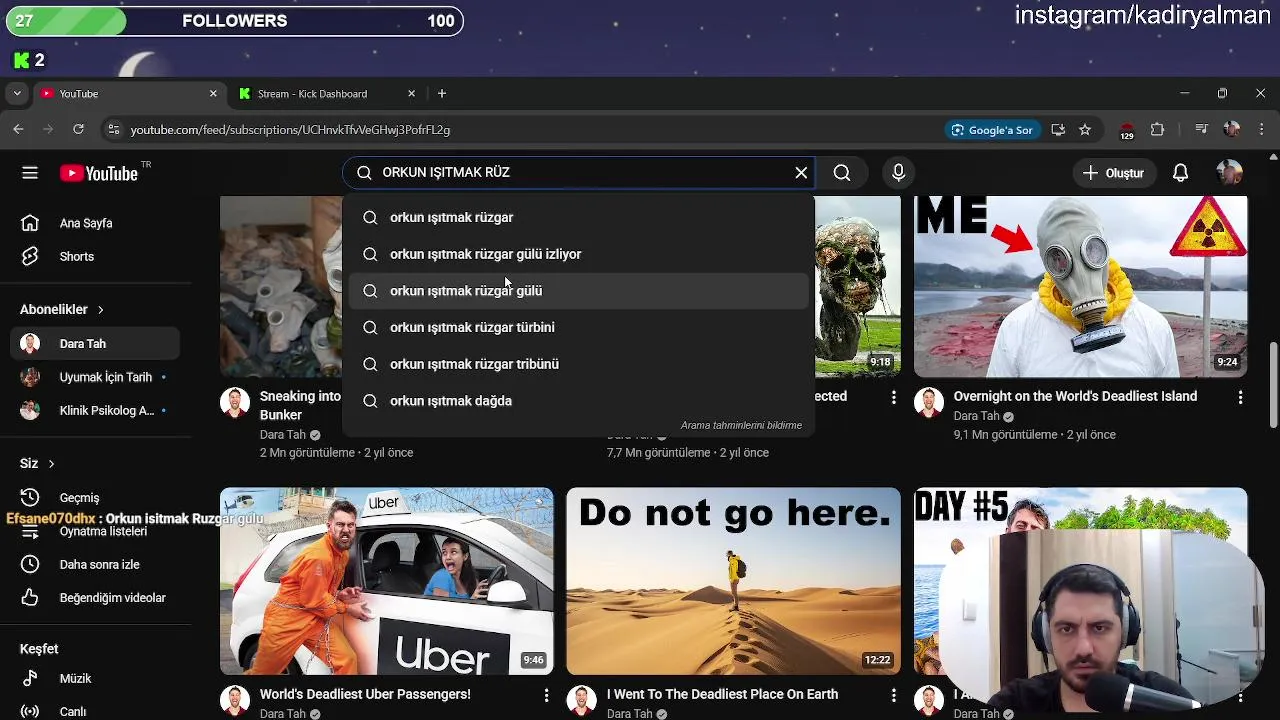The image size is (1280, 720).
Task: Open World's Deadliest Uber Passengers thumbnail
Action: coord(386,581)
